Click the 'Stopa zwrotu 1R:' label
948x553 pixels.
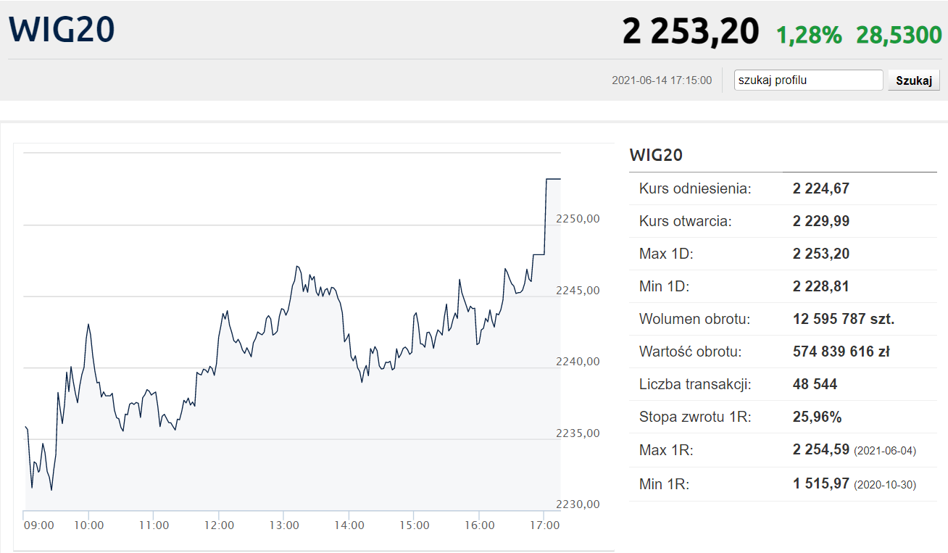[x=695, y=417]
